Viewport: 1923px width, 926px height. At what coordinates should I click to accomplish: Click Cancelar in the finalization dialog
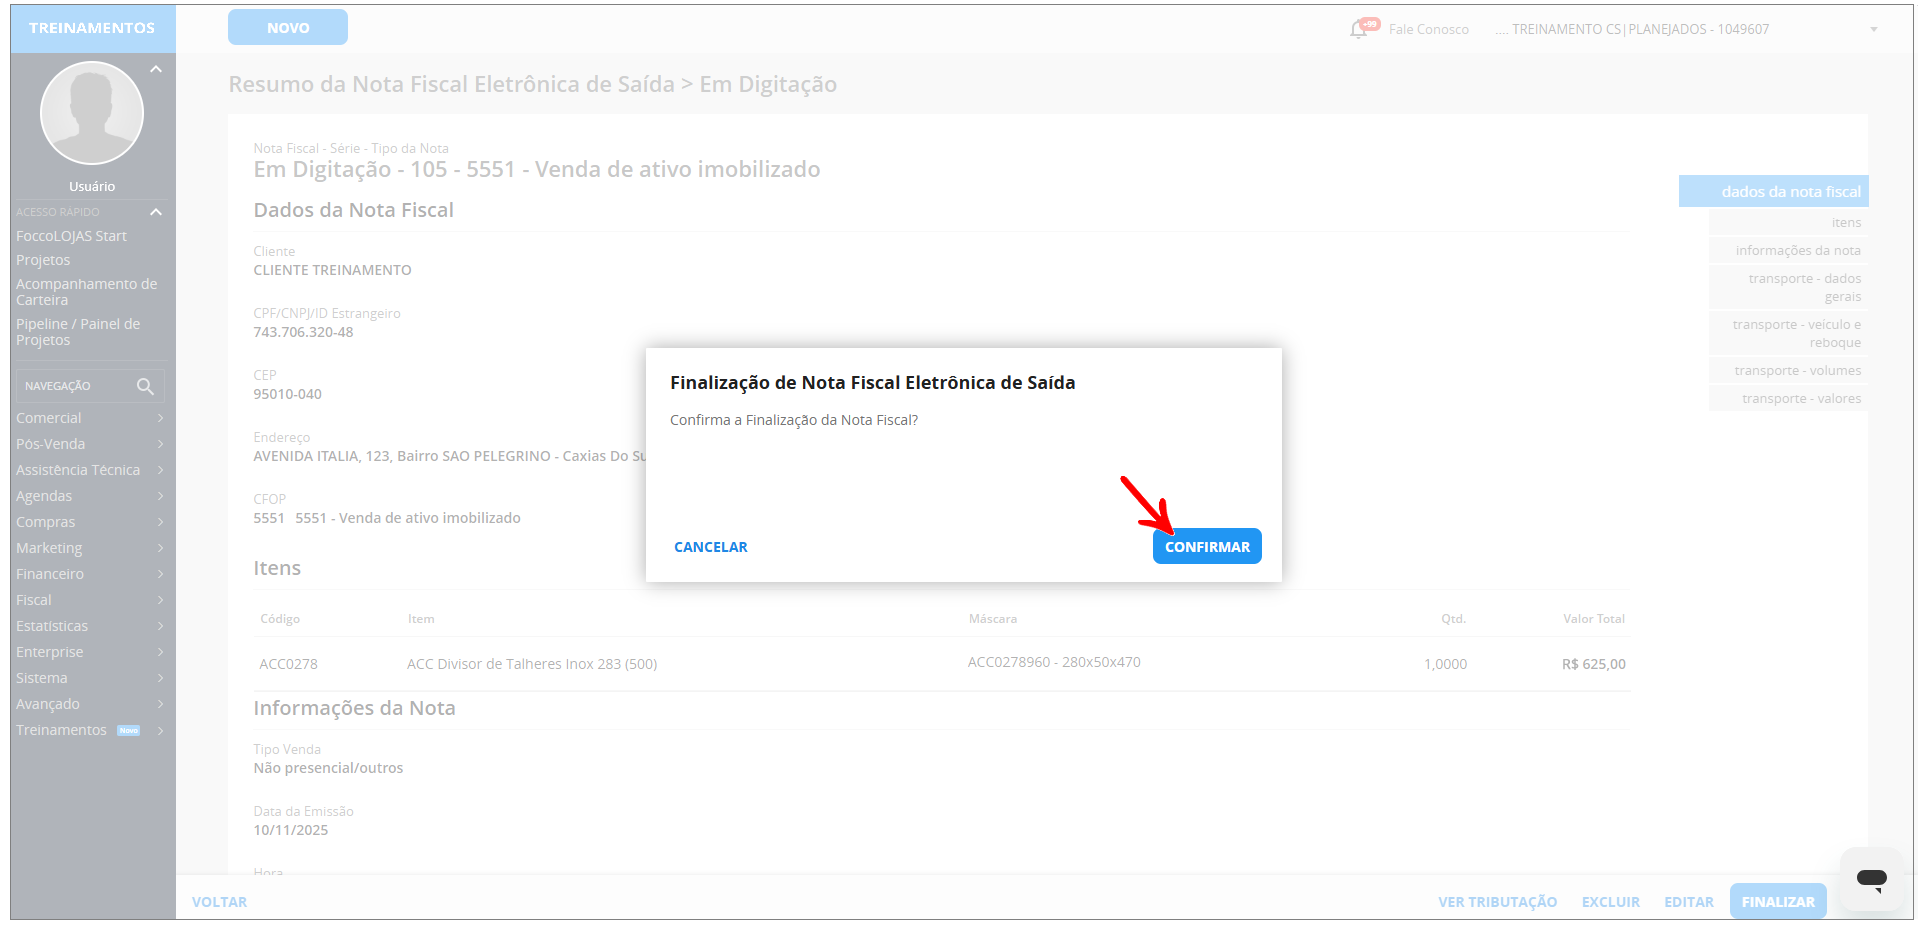pos(711,547)
